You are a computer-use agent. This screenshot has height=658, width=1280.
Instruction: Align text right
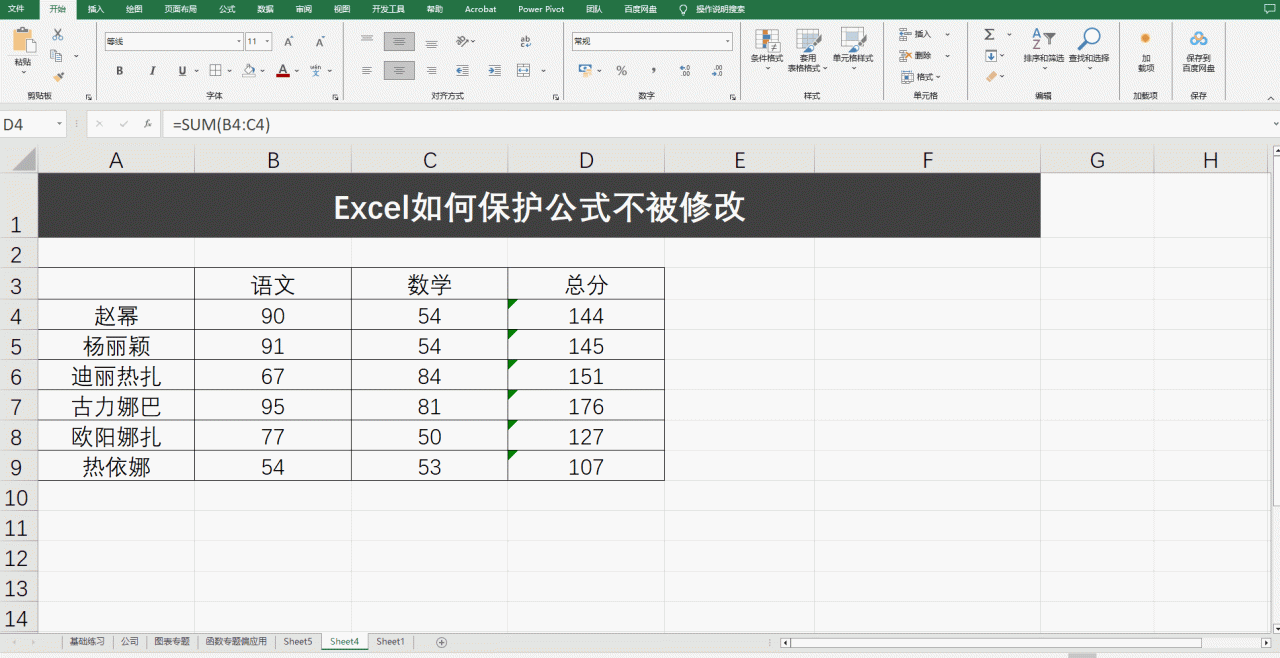pos(431,71)
